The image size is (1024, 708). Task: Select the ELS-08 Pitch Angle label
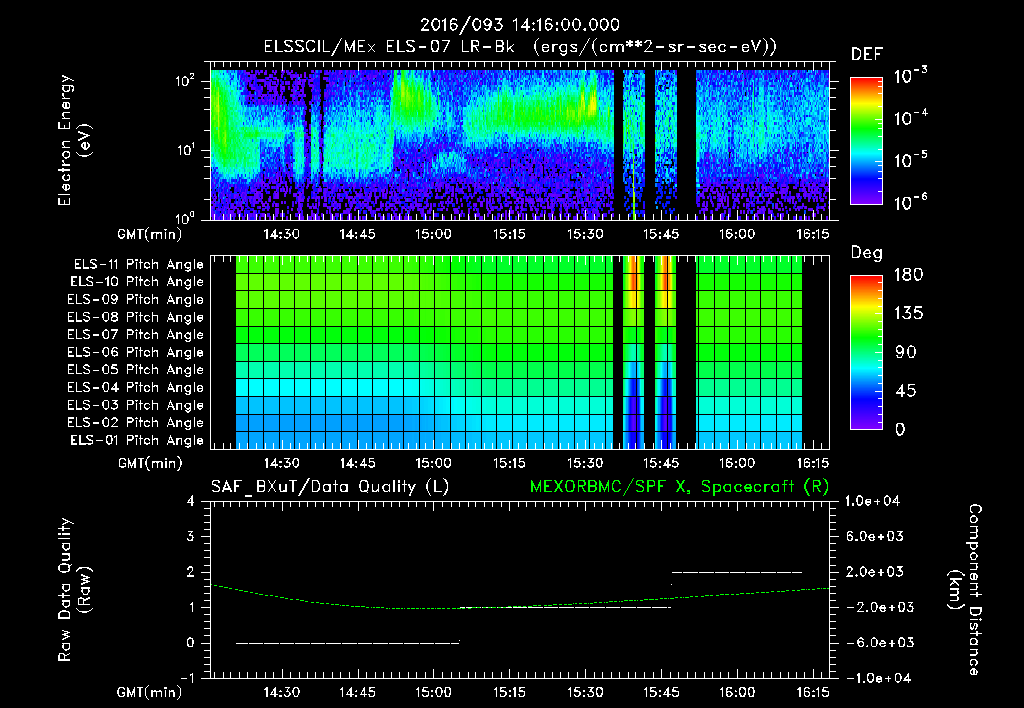tap(136, 317)
